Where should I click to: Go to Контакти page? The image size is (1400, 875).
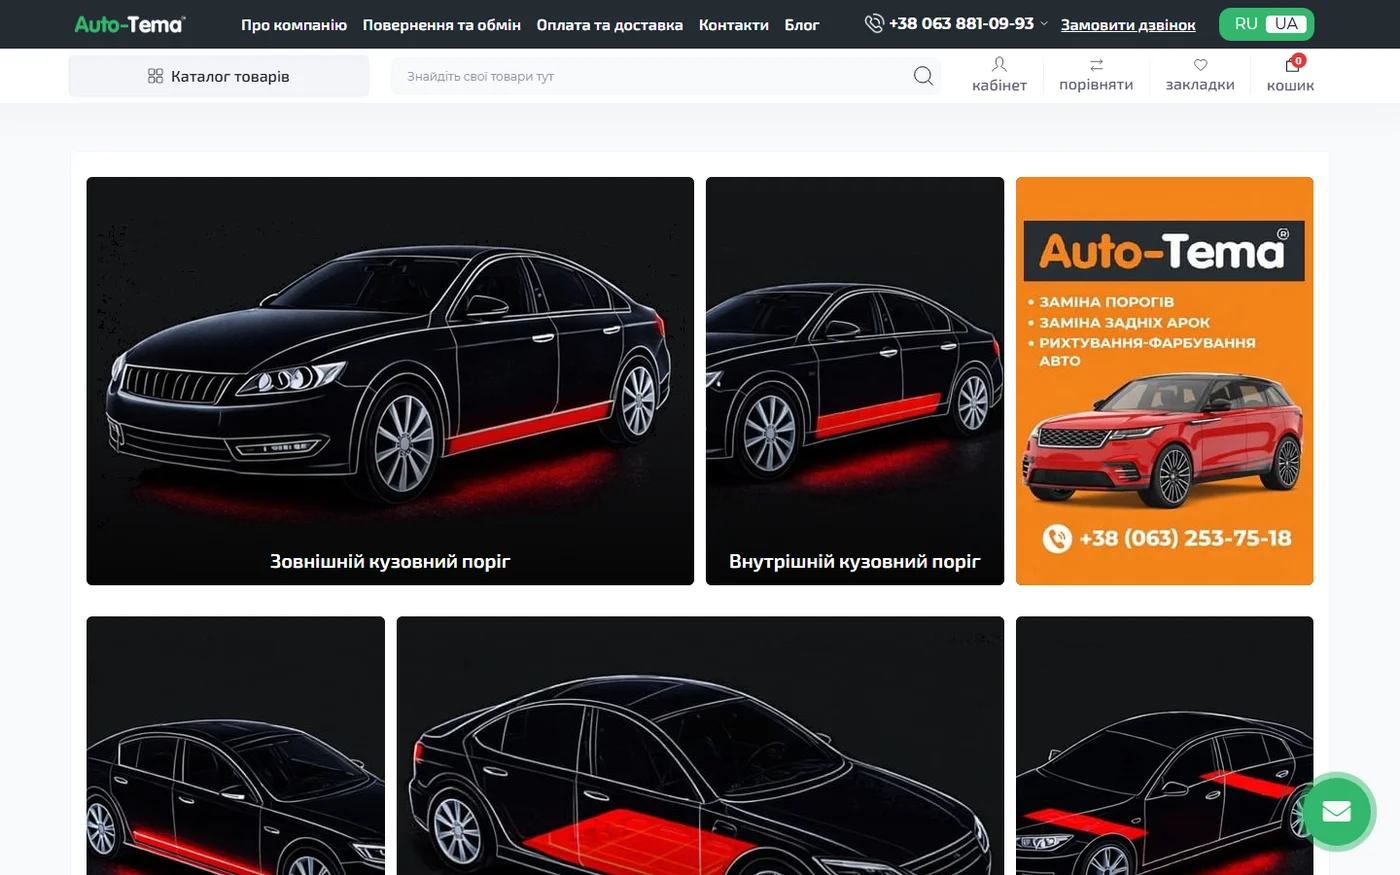coord(734,25)
